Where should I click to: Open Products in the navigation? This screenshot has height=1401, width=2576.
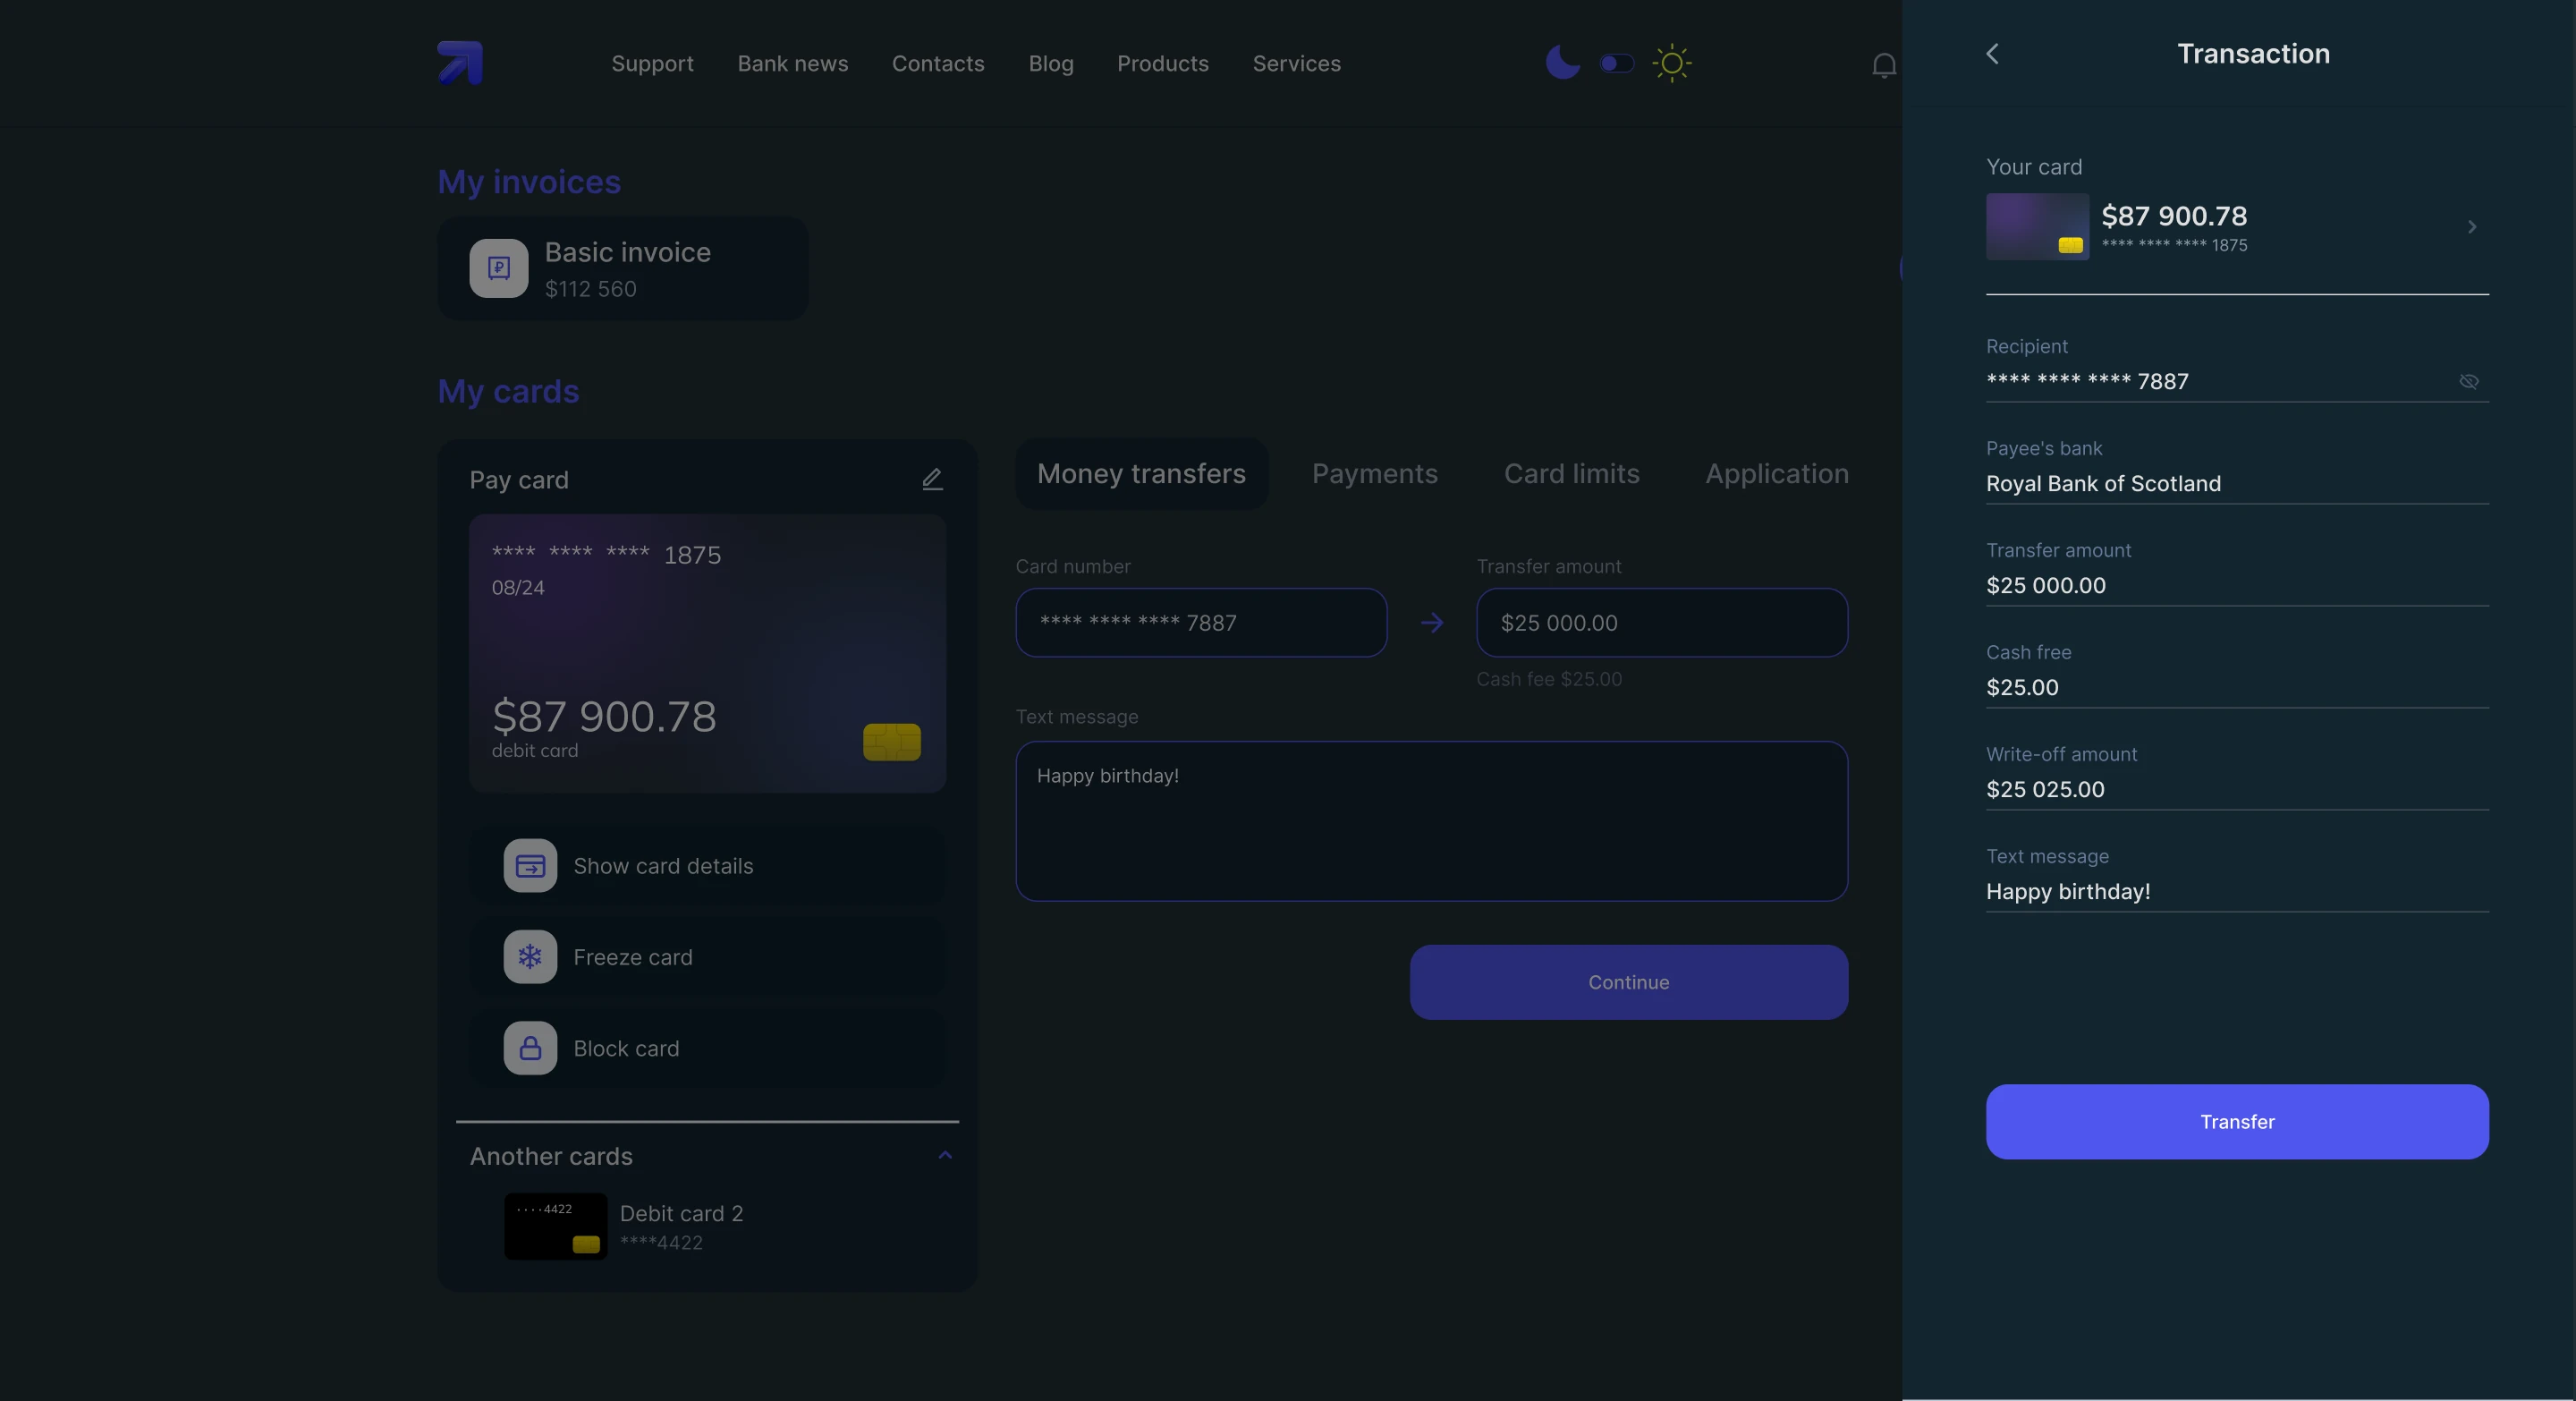[x=1162, y=63]
